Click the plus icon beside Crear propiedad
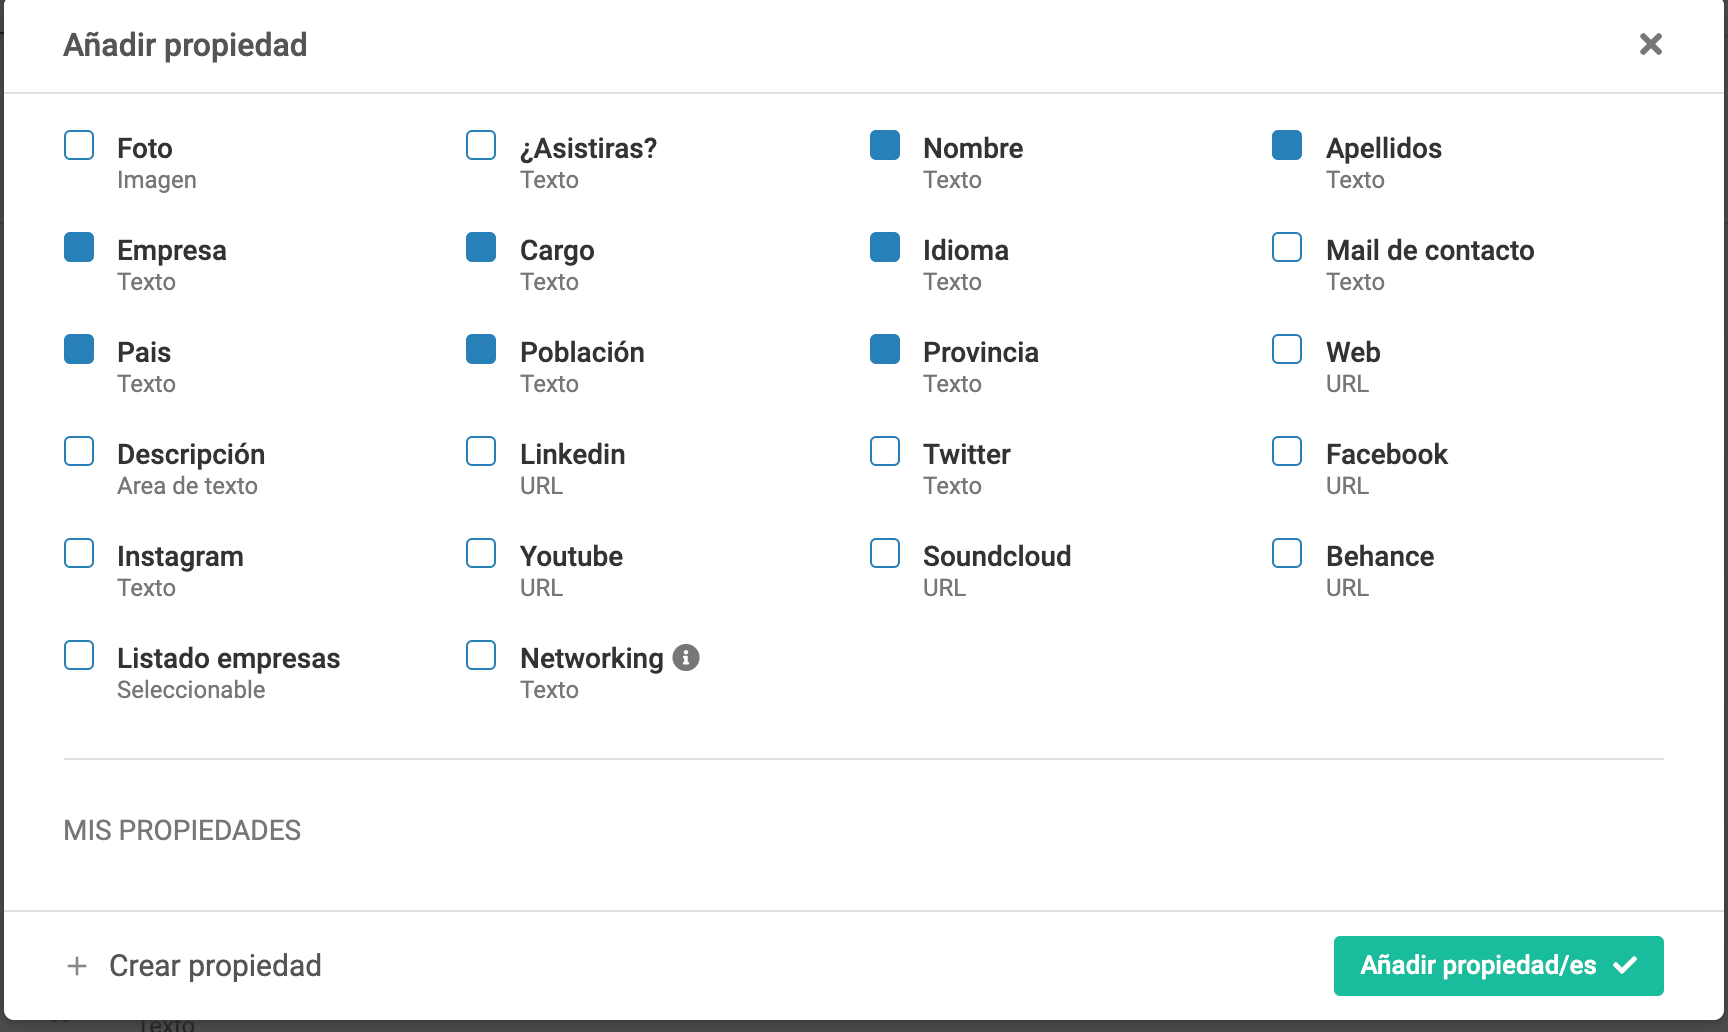This screenshot has height=1032, width=1728. pos(77,966)
